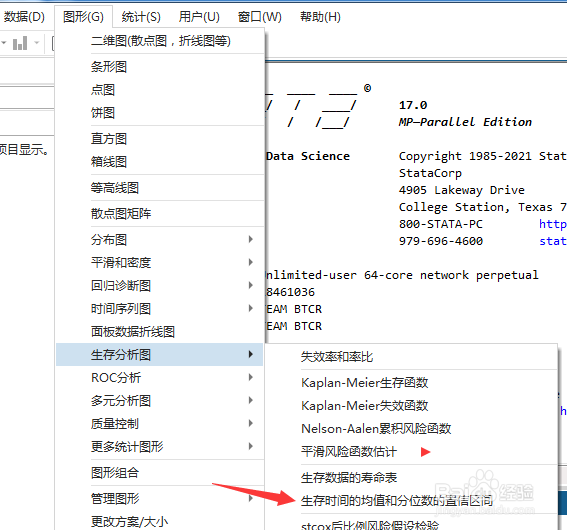The width and height of the screenshot is (567, 530).
Task: Expand the 平滑和密度 submenu
Action: pos(161,262)
